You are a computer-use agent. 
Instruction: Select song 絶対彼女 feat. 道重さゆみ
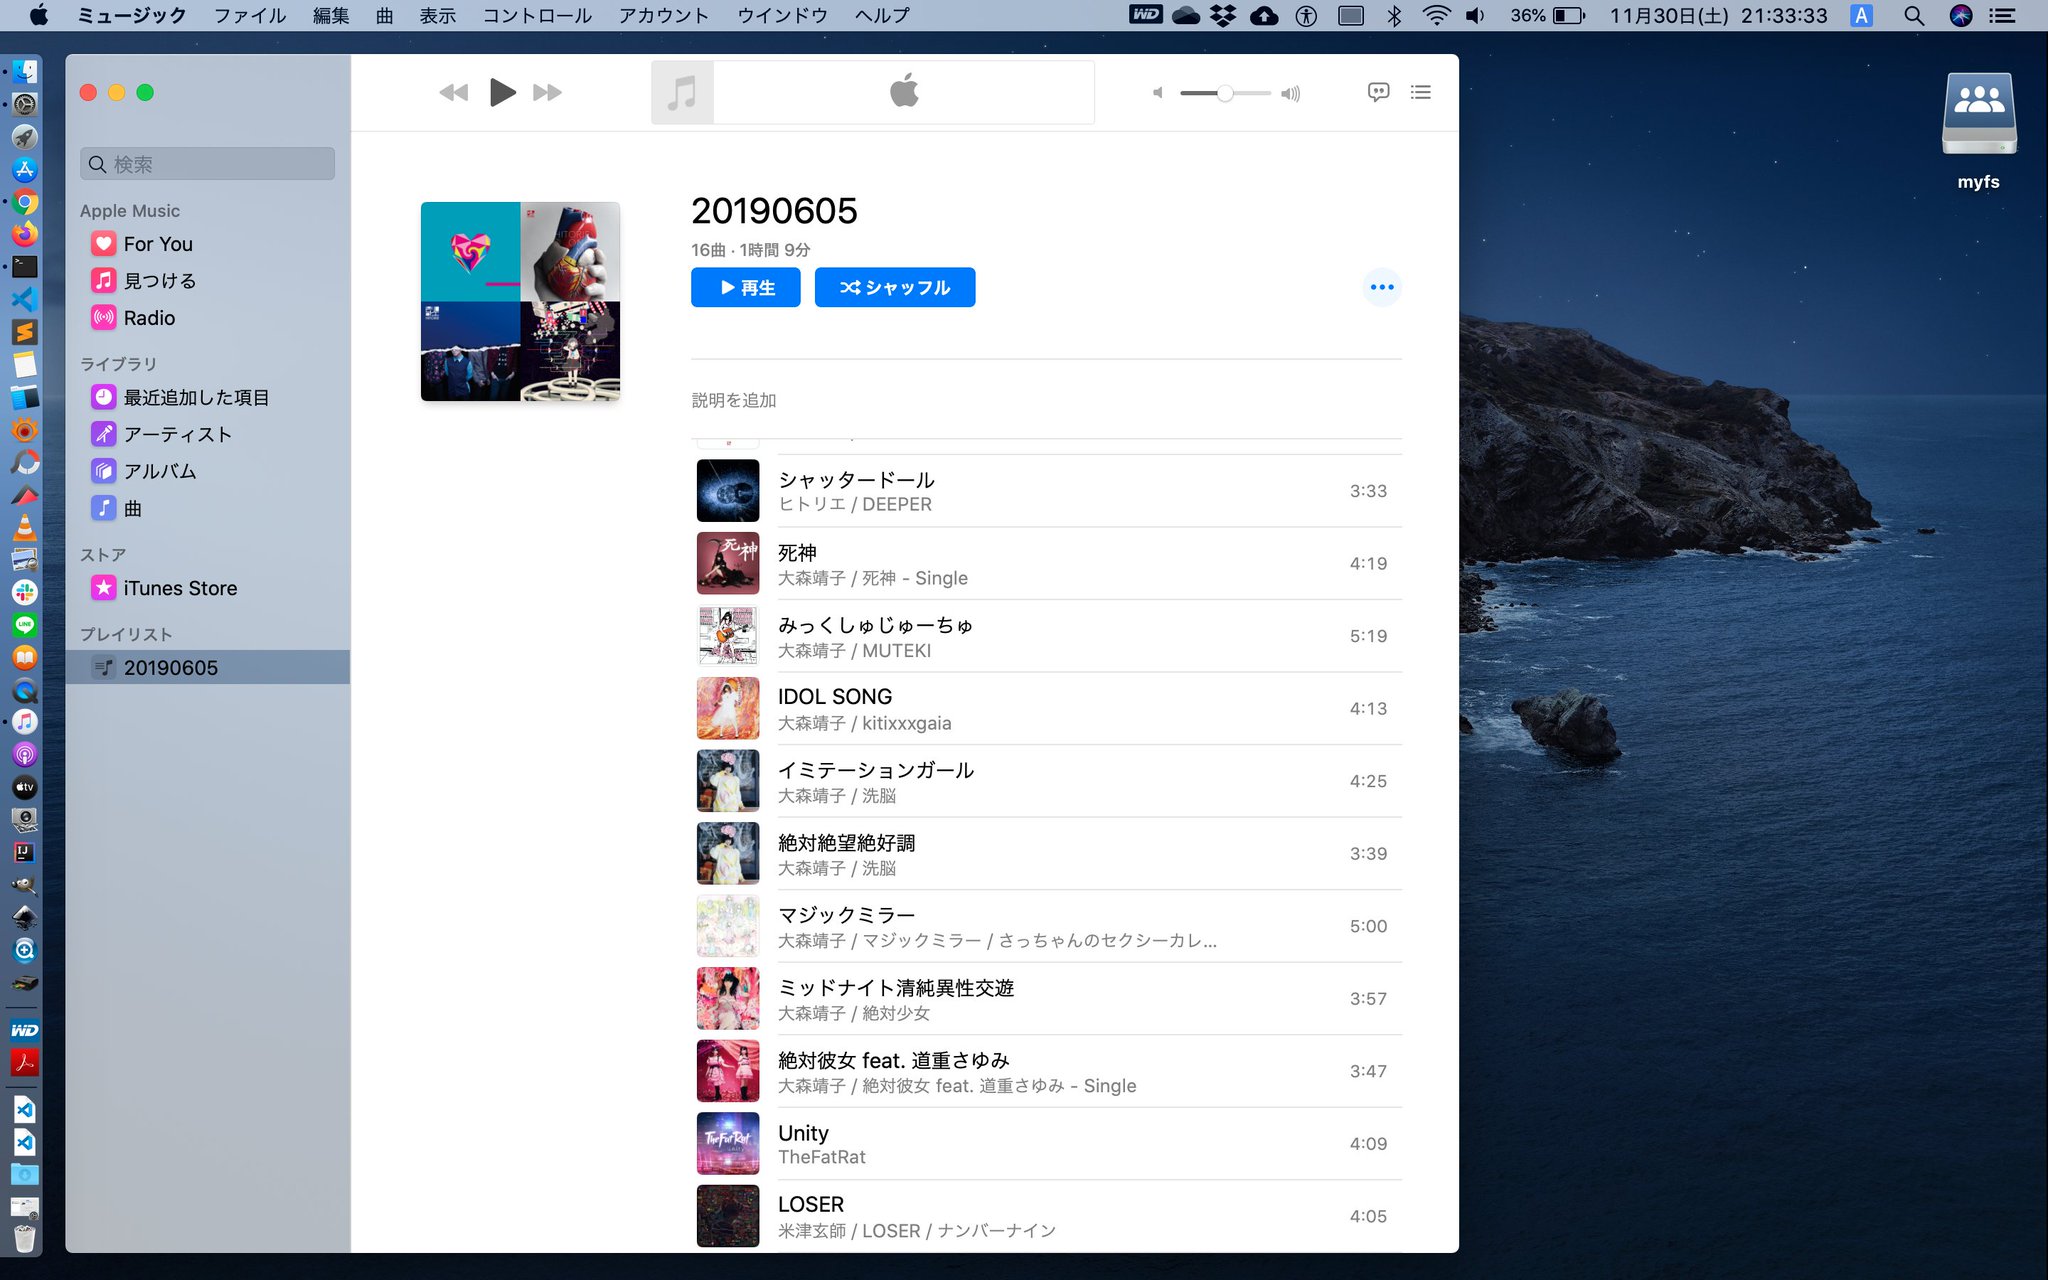pyautogui.click(x=1048, y=1071)
